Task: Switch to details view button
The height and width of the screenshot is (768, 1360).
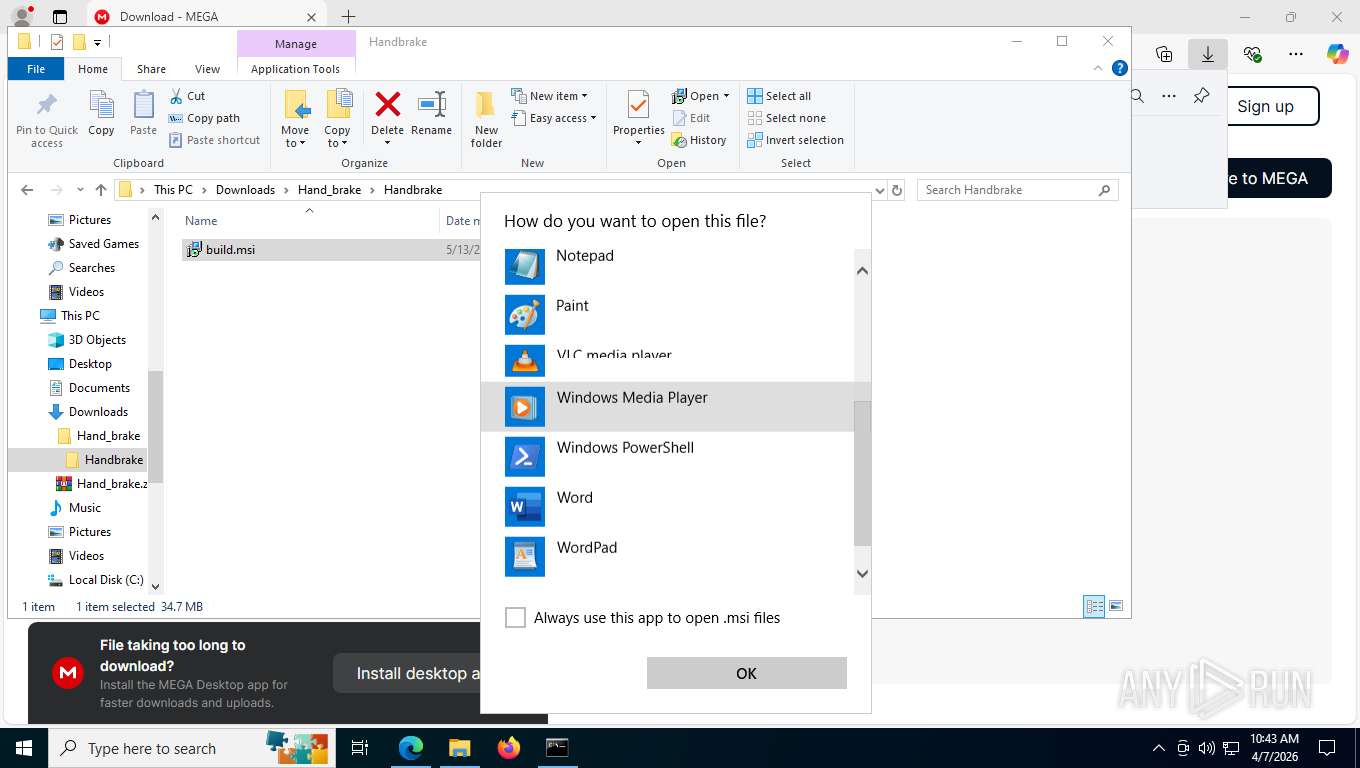Action: click(x=1094, y=606)
